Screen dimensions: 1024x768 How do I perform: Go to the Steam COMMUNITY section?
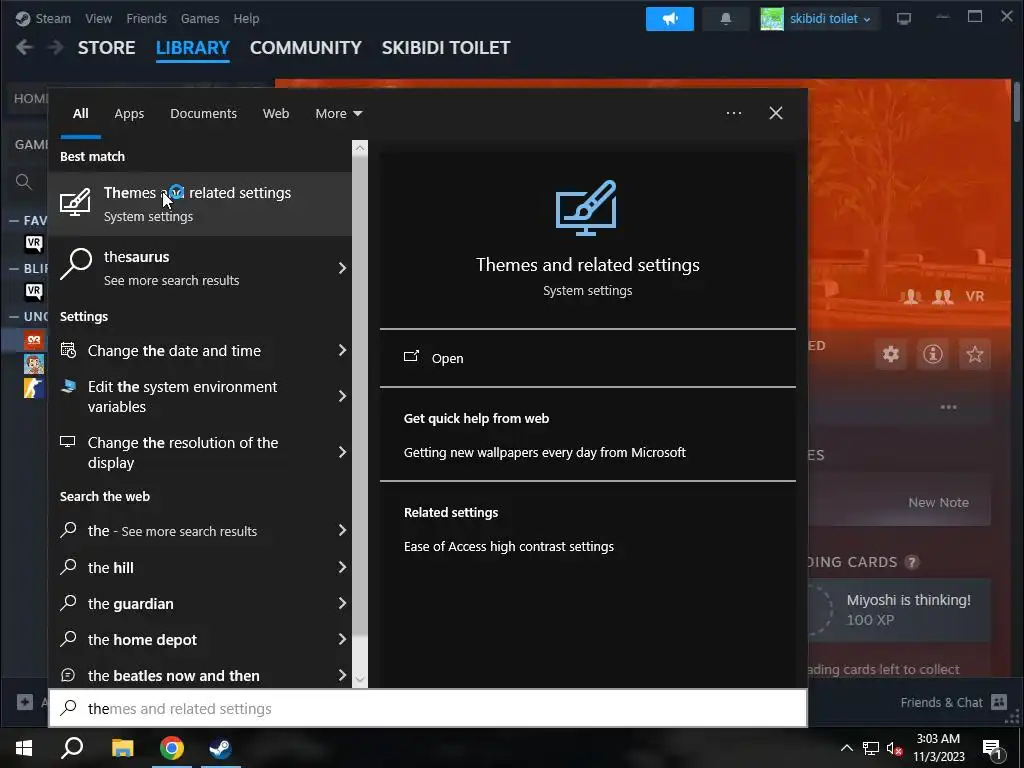click(x=306, y=48)
